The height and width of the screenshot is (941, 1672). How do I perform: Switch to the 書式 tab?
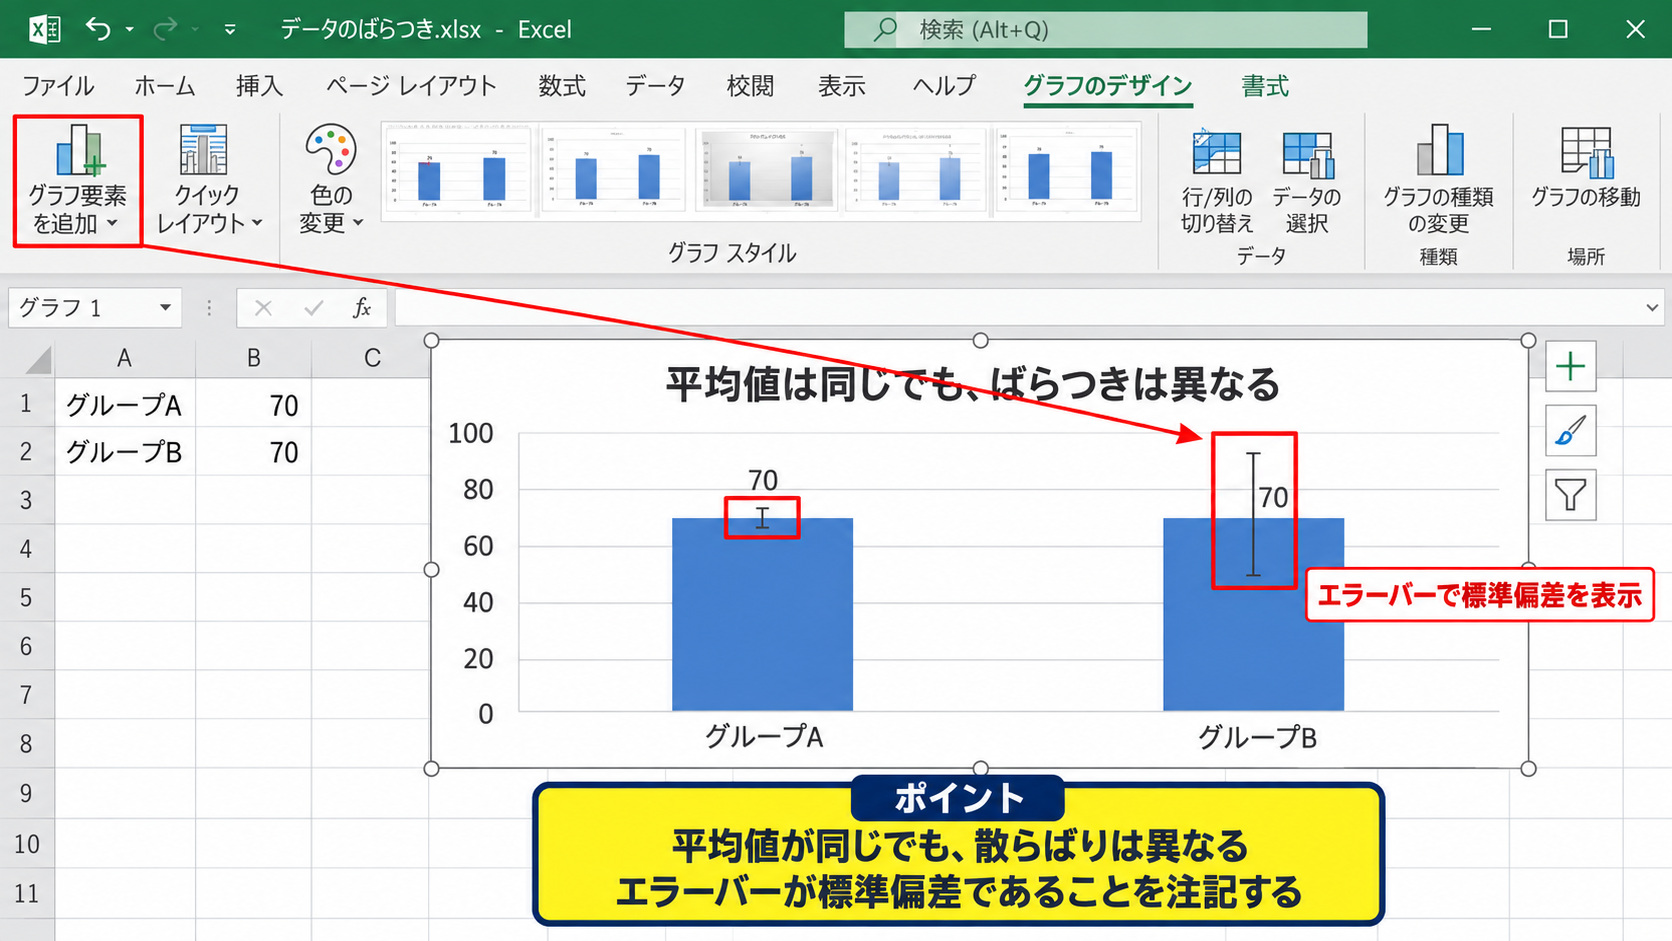click(x=1265, y=86)
